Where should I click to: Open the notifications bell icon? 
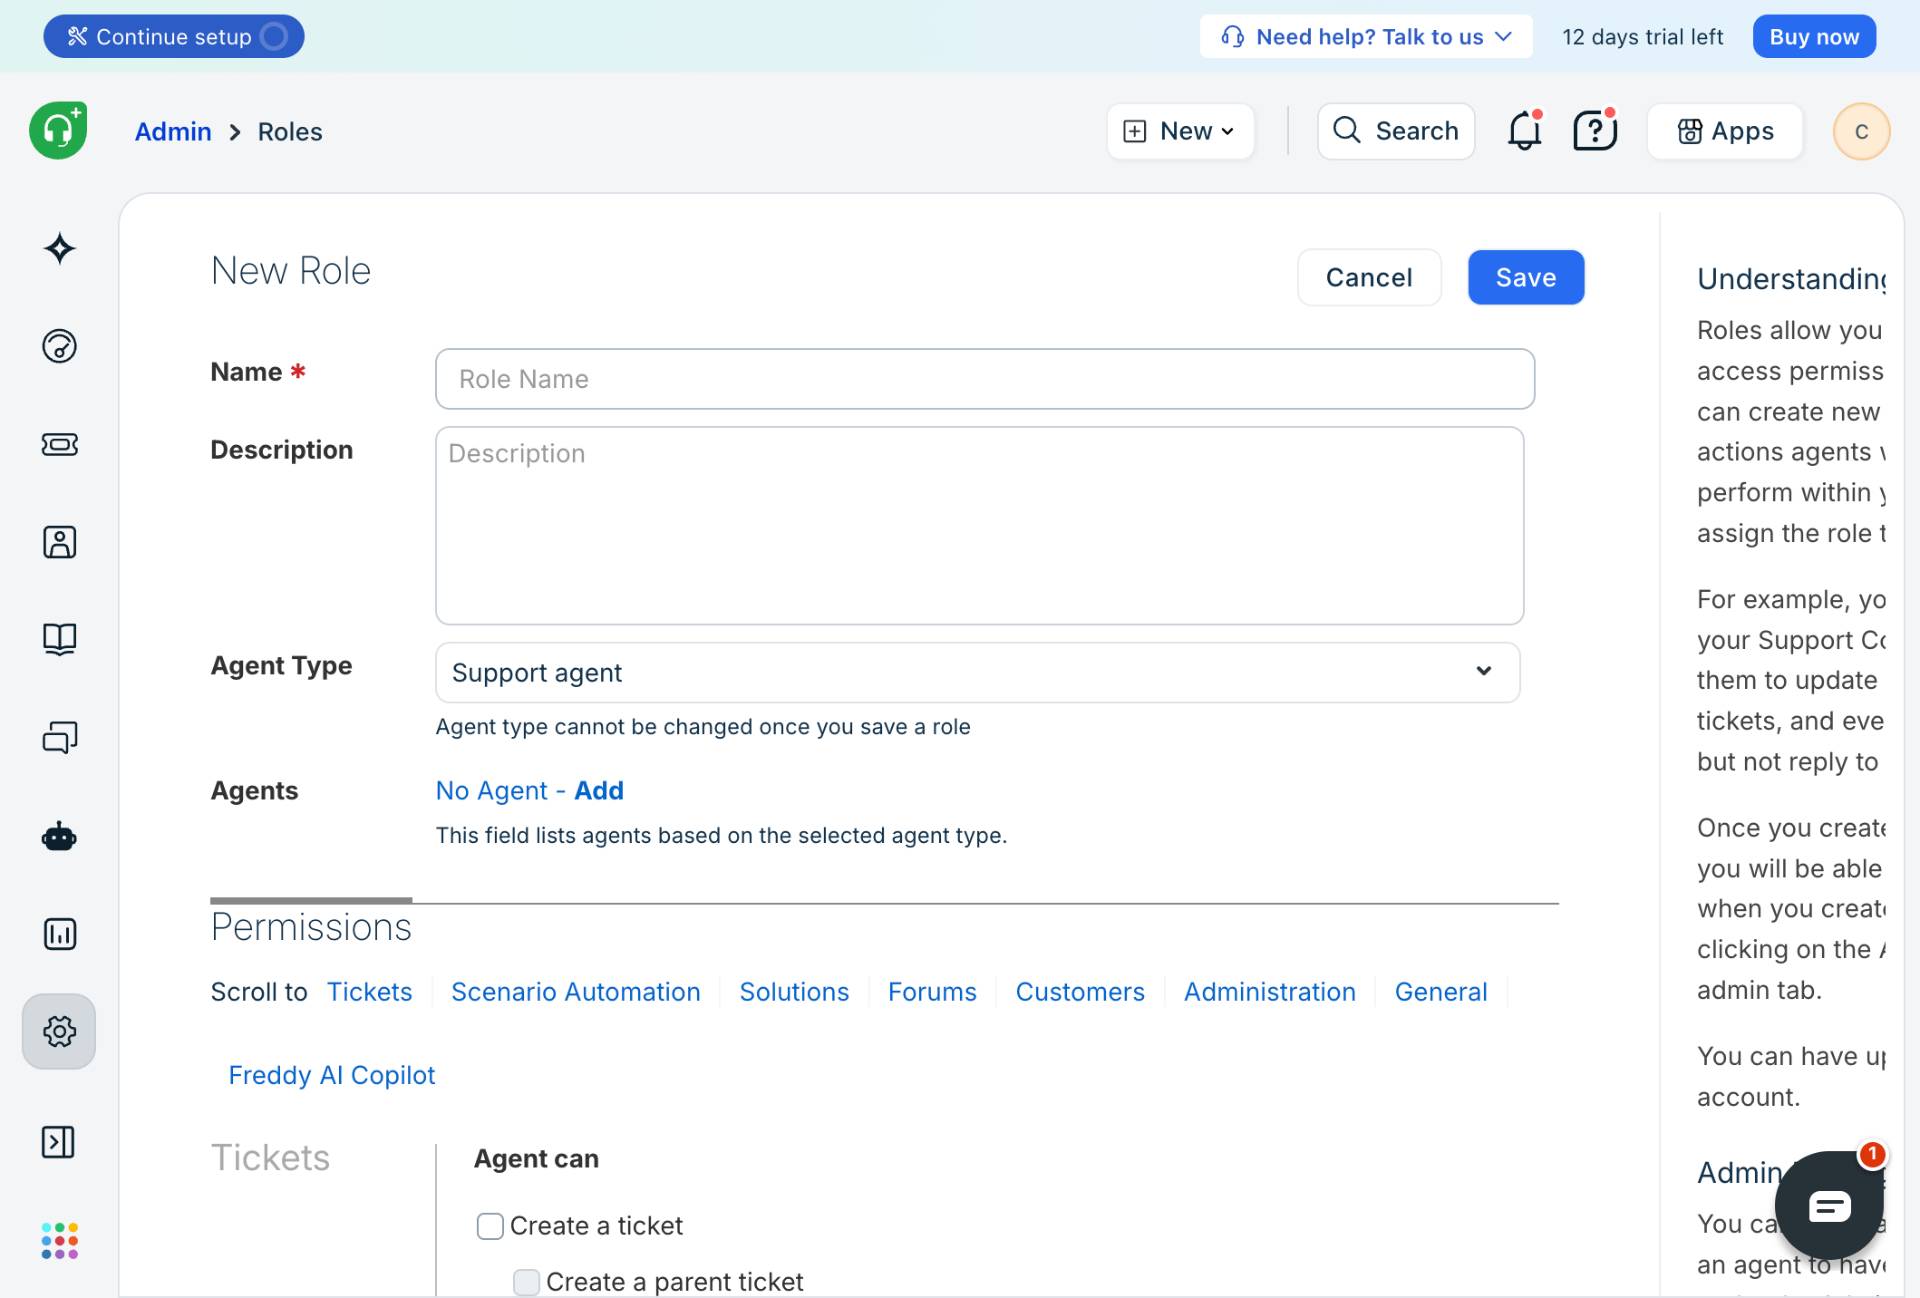(1525, 131)
